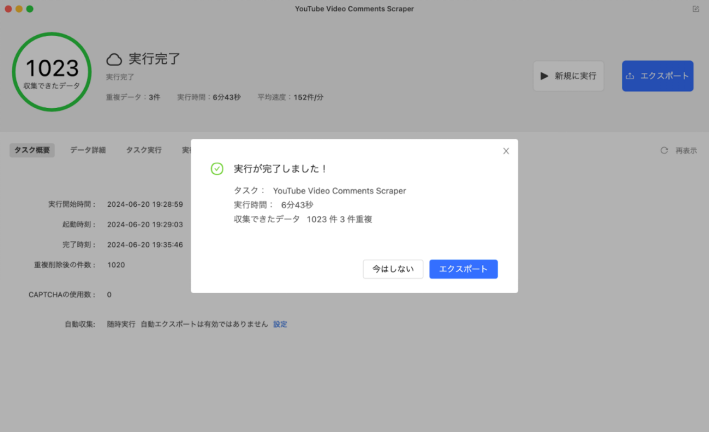Click the top-right window edit icon

(695, 9)
